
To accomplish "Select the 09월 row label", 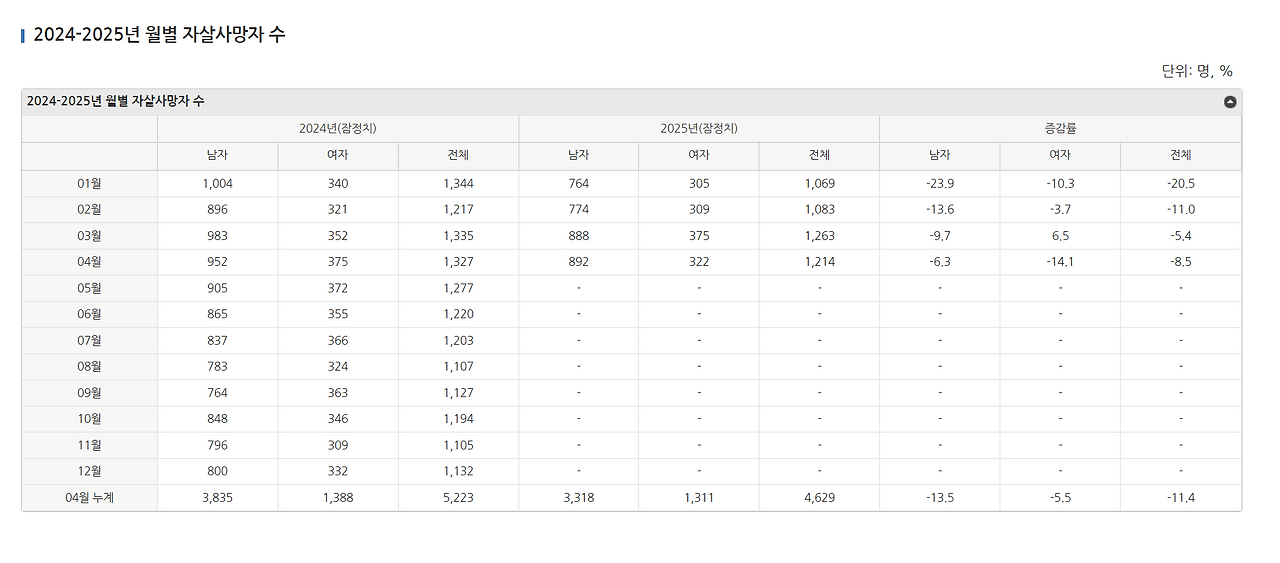I will click(89, 393).
